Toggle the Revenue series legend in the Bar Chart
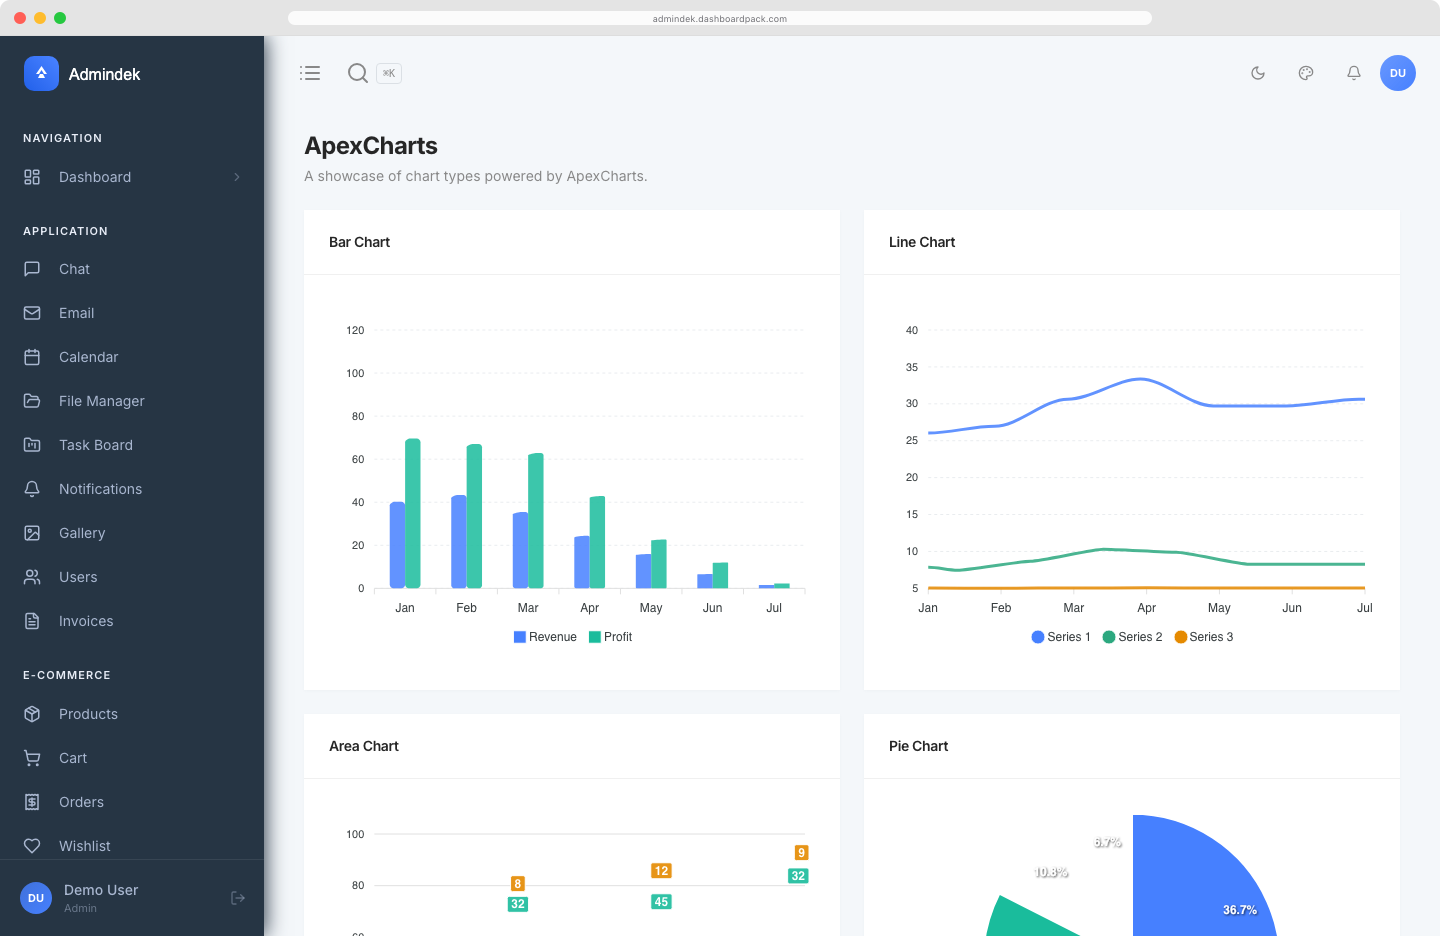This screenshot has height=936, width=1440. pos(545,637)
